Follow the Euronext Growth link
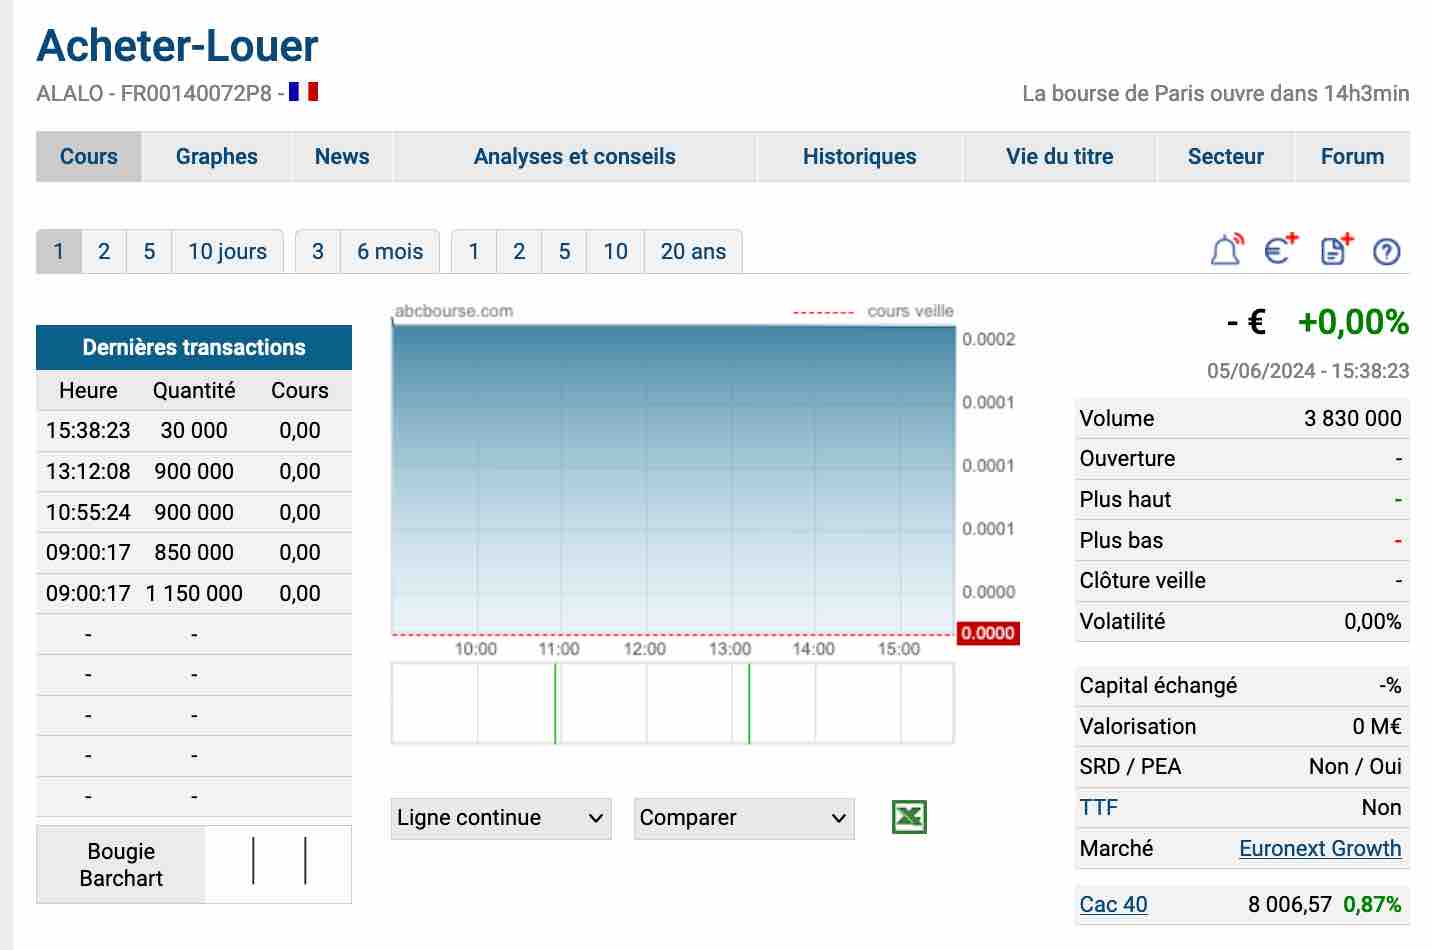The image size is (1432, 950). [1320, 848]
